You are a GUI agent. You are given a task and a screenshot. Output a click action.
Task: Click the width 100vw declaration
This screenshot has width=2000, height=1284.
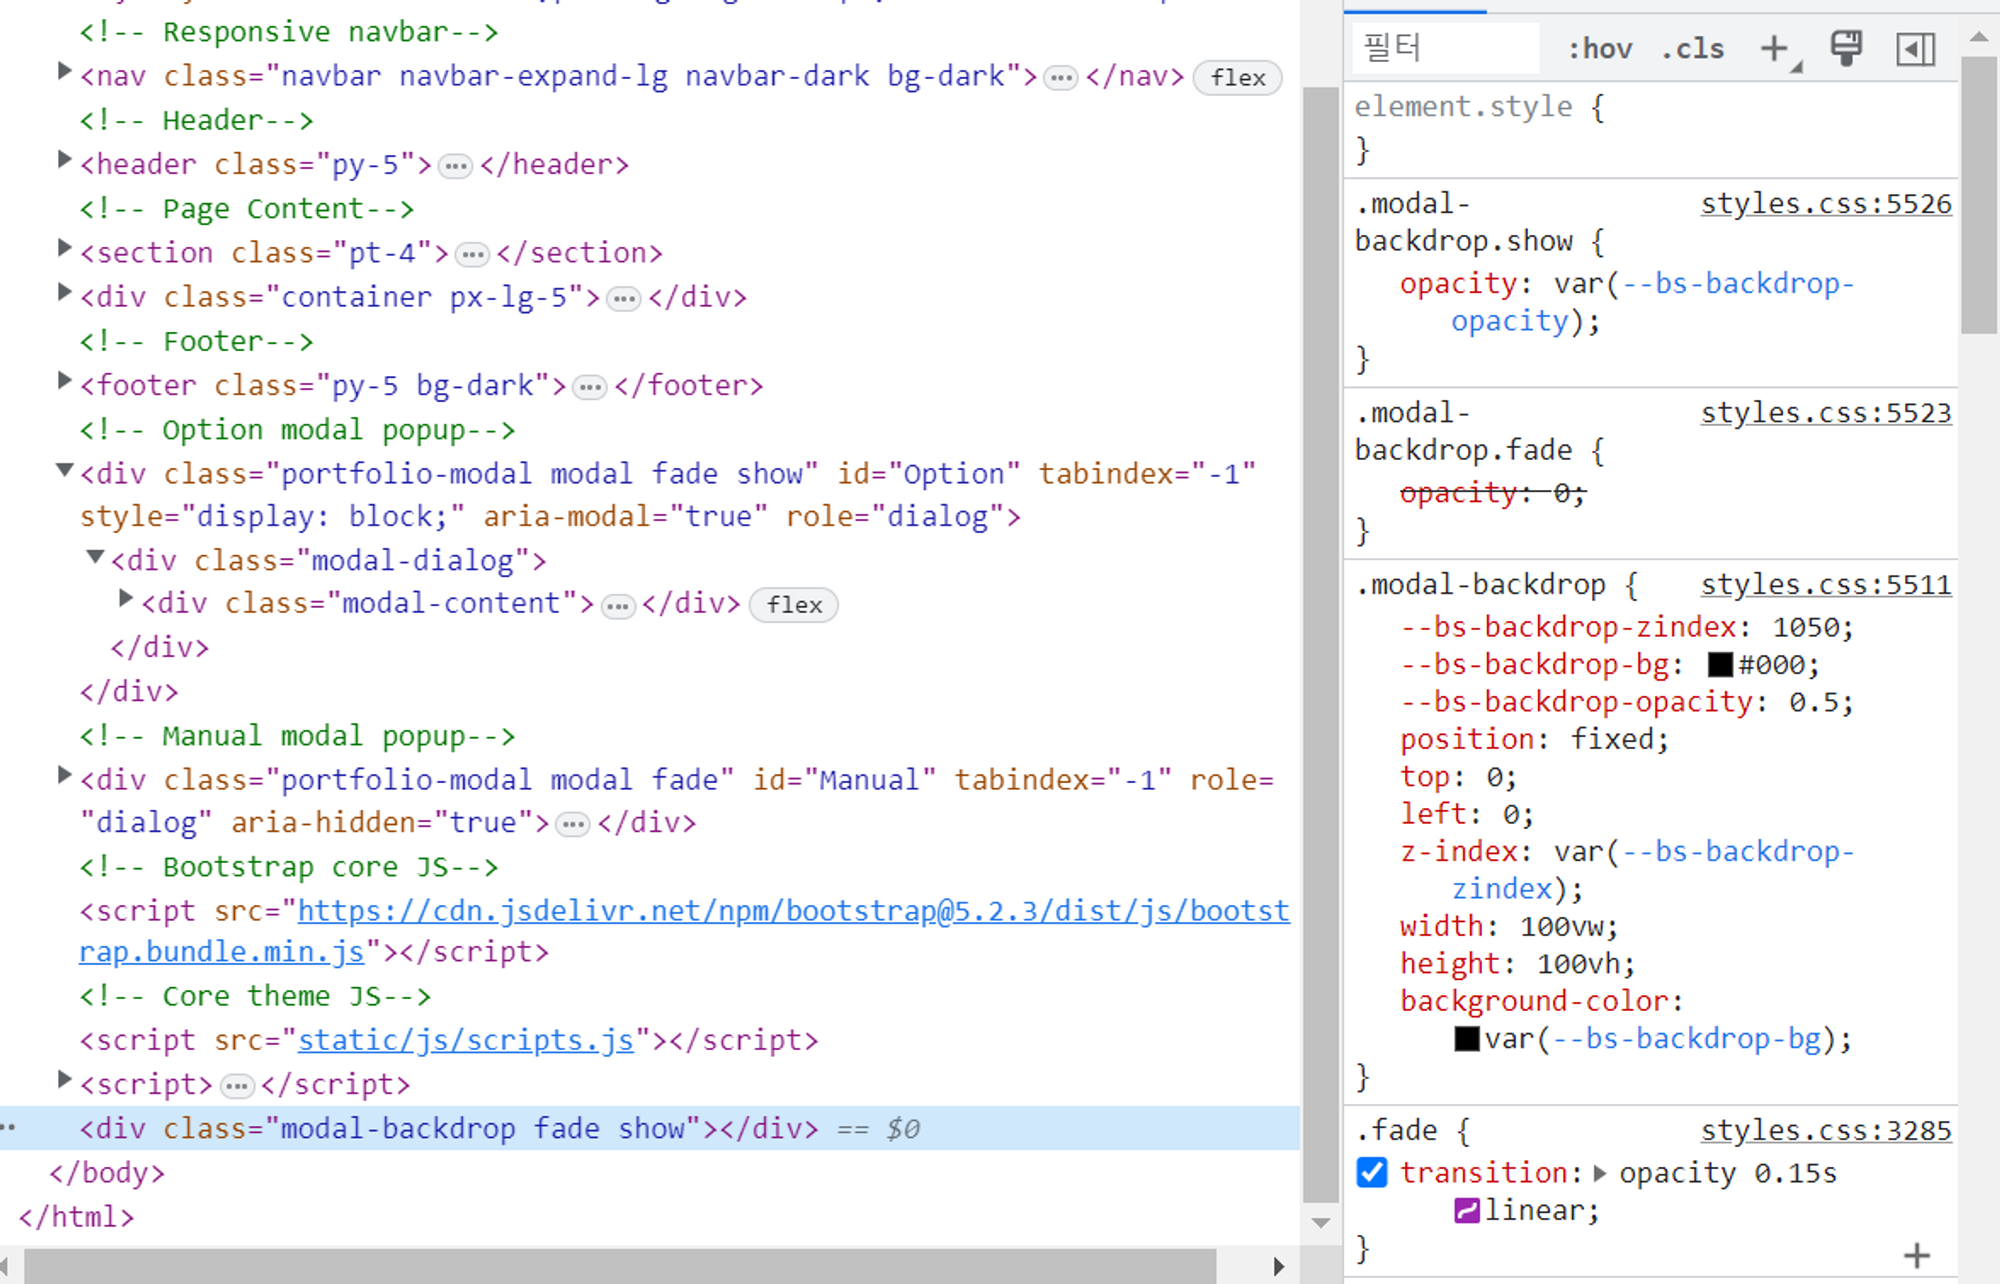1508,927
